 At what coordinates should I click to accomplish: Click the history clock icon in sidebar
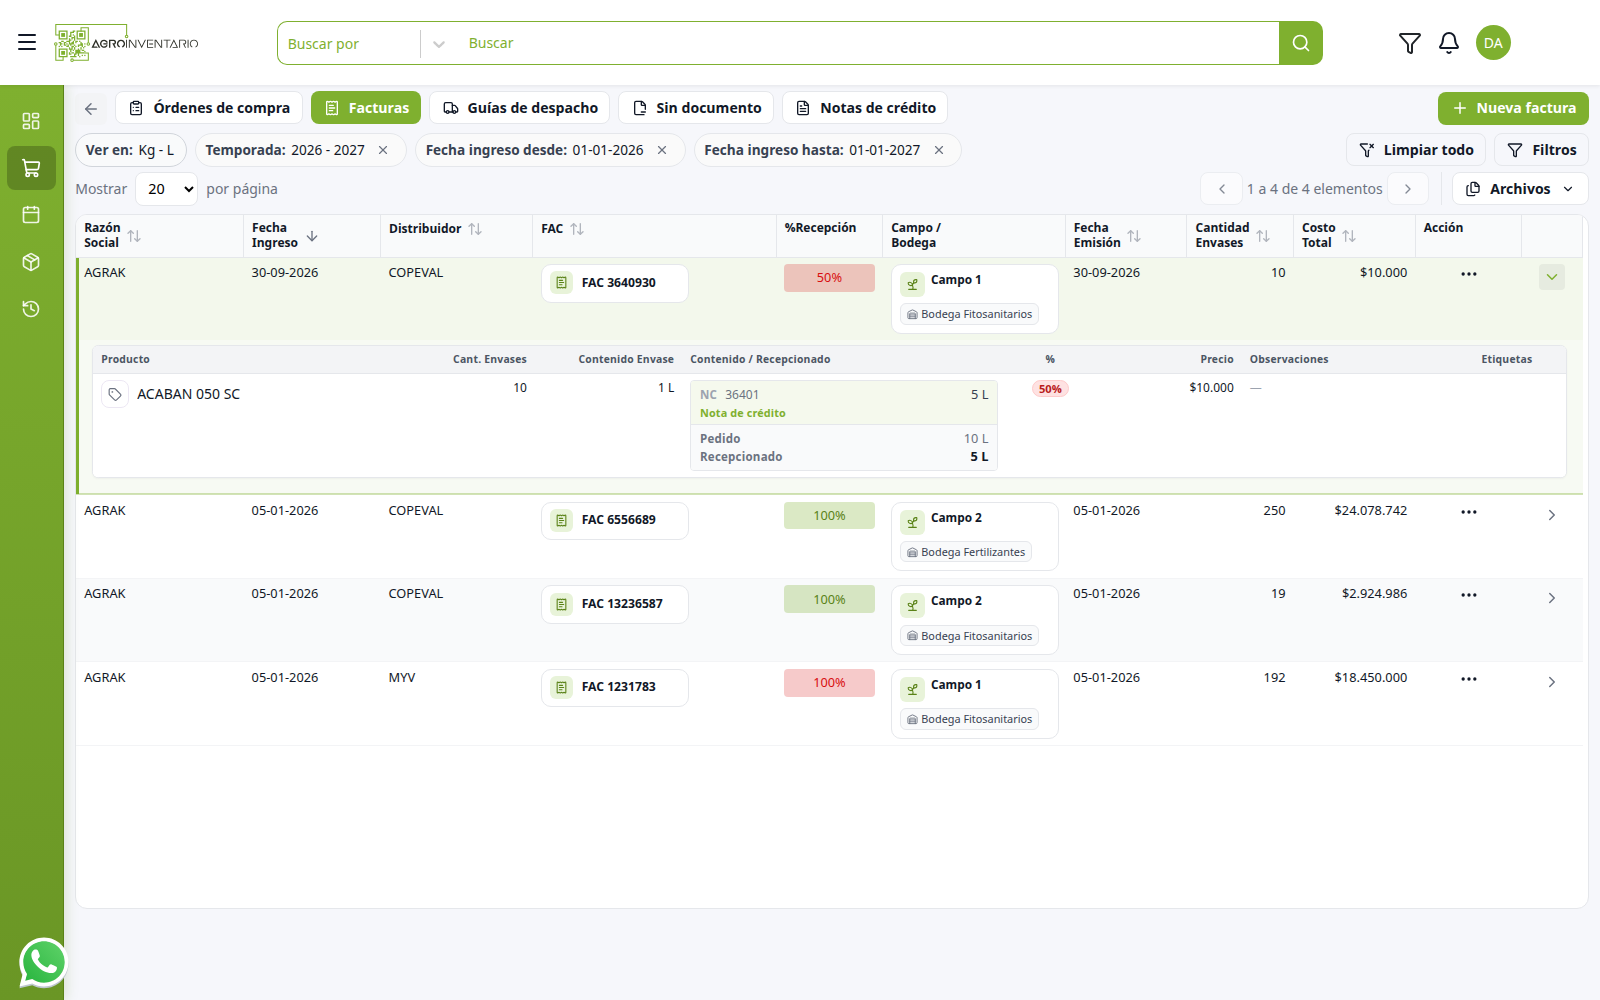click(x=31, y=309)
